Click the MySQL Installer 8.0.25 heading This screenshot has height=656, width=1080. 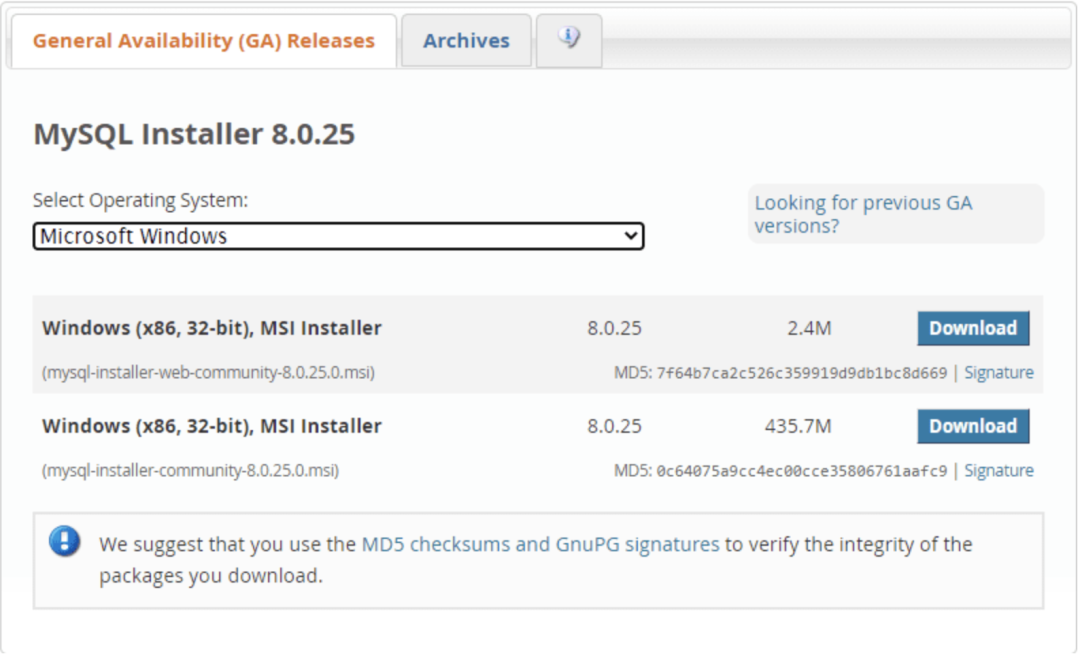pos(194,134)
